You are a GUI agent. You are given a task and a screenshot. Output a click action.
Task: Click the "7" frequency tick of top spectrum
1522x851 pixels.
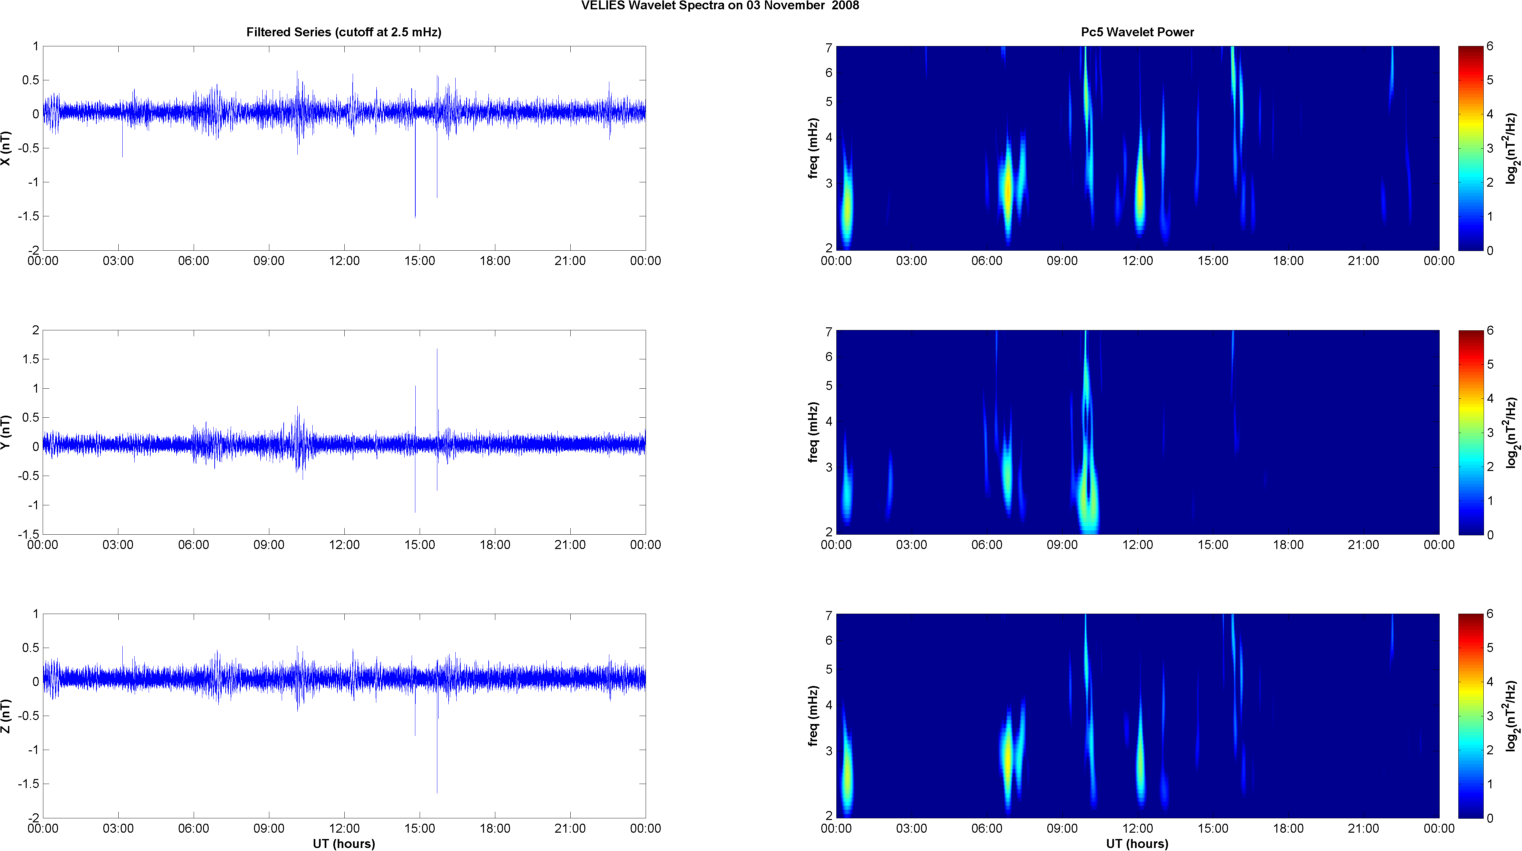coord(829,48)
